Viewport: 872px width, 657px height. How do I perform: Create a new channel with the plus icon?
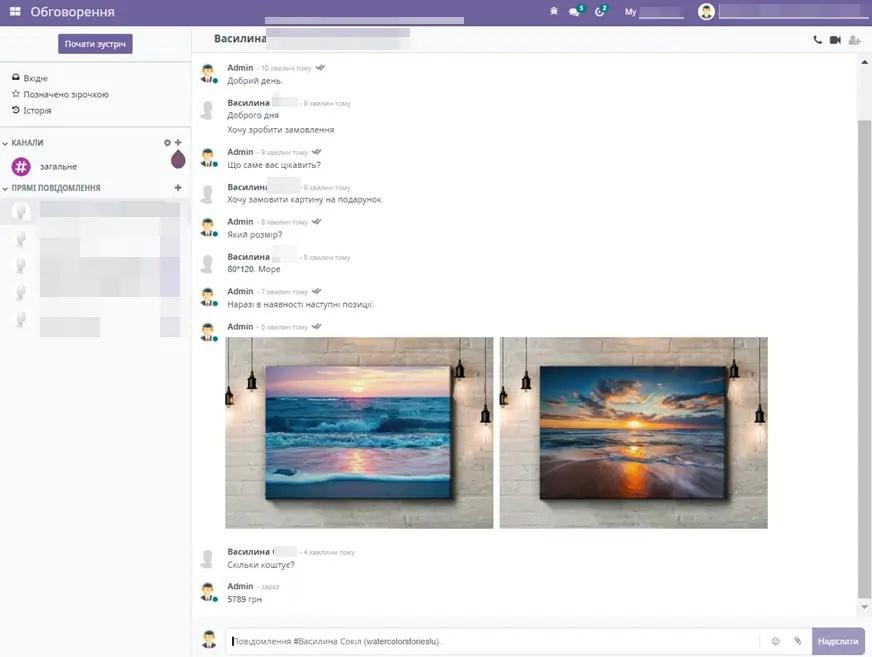[x=177, y=142]
